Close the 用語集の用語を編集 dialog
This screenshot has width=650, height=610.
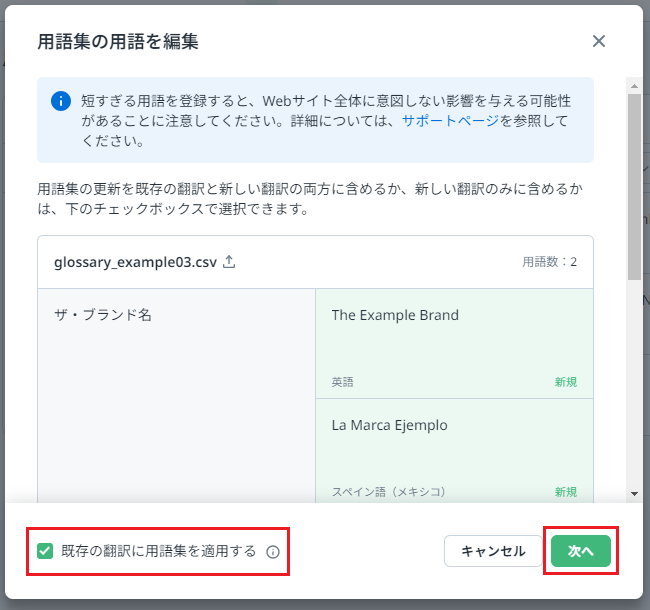[x=599, y=41]
